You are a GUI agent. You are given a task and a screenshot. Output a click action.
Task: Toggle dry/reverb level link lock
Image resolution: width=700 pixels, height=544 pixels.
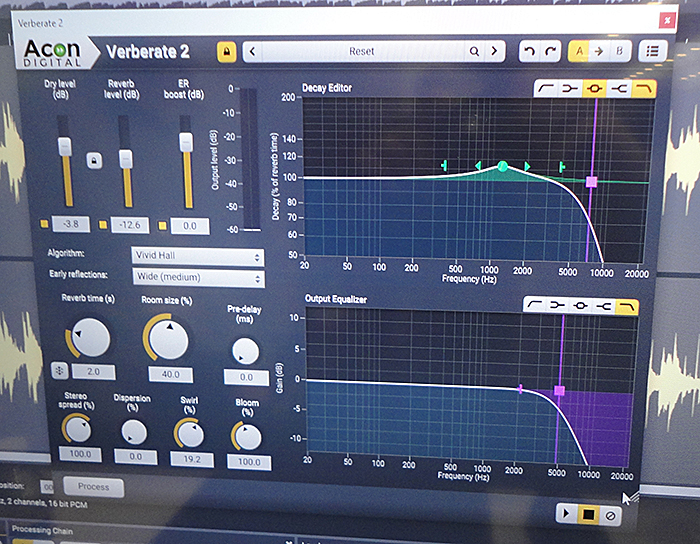94,160
